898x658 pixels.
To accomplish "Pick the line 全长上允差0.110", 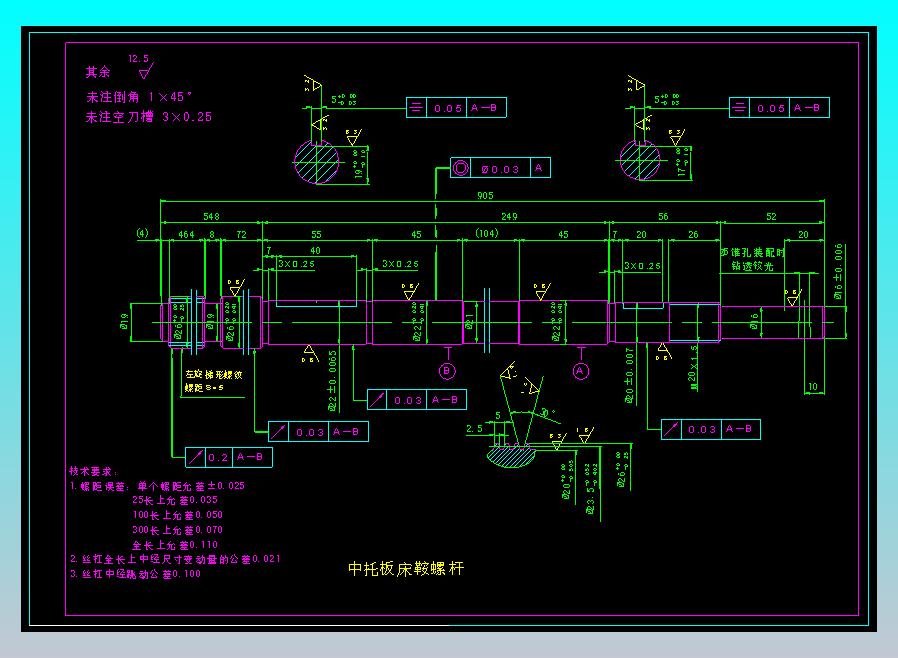I will click(175, 545).
